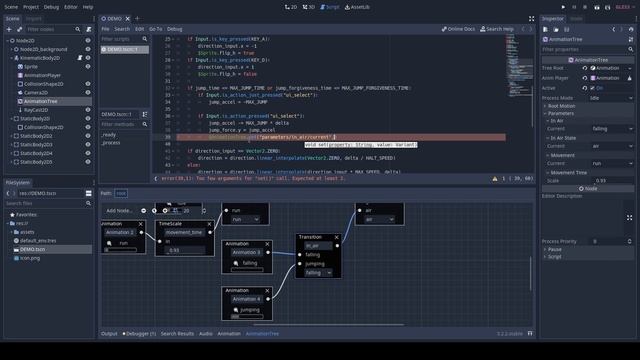640x360 pixels.
Task: Hide the StaticBody2D2 node
Action: point(88,136)
